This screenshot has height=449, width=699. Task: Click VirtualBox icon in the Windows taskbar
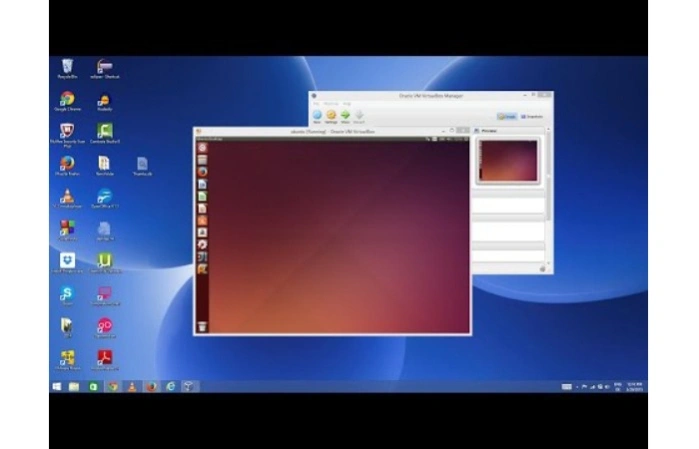[189, 387]
